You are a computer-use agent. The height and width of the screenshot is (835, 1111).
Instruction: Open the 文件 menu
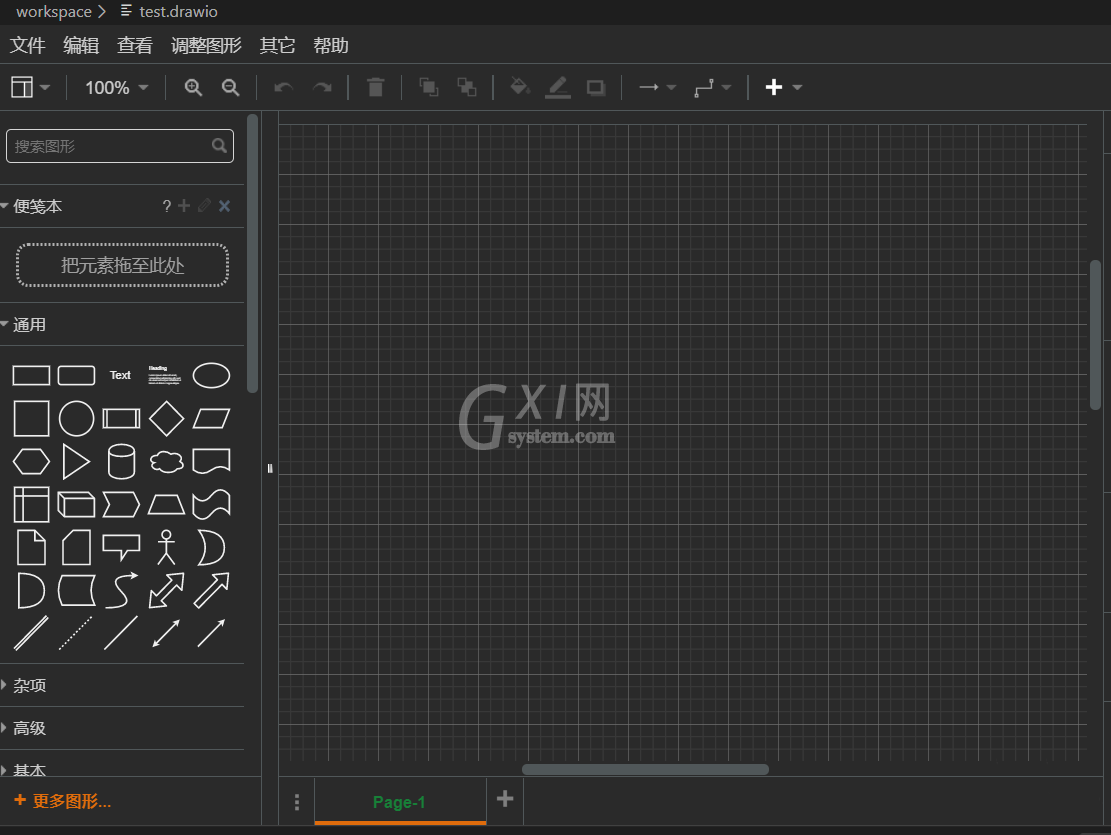coord(28,45)
